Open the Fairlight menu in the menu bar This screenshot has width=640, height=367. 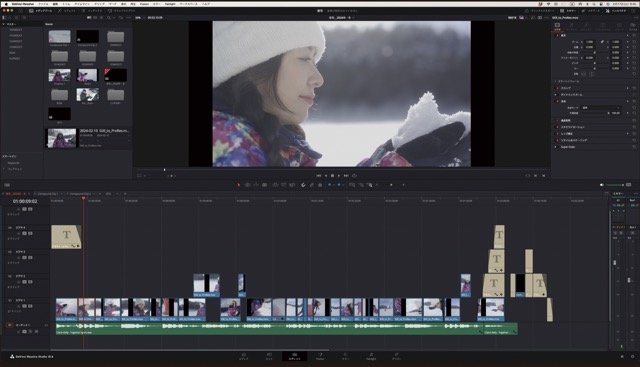tap(170, 4)
